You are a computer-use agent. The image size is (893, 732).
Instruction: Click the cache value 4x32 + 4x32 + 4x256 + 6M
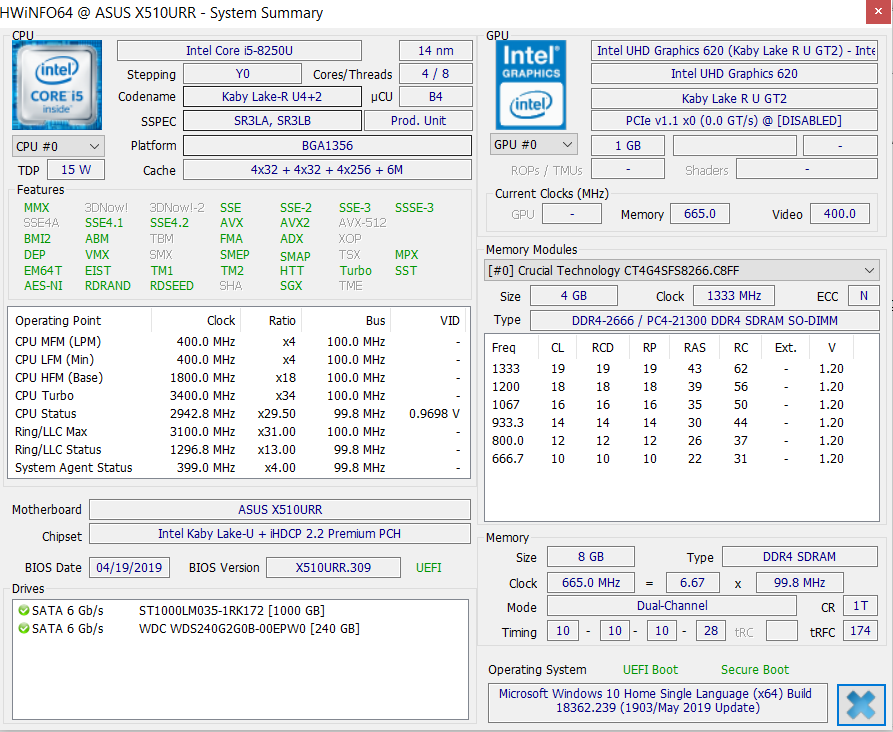(327, 170)
